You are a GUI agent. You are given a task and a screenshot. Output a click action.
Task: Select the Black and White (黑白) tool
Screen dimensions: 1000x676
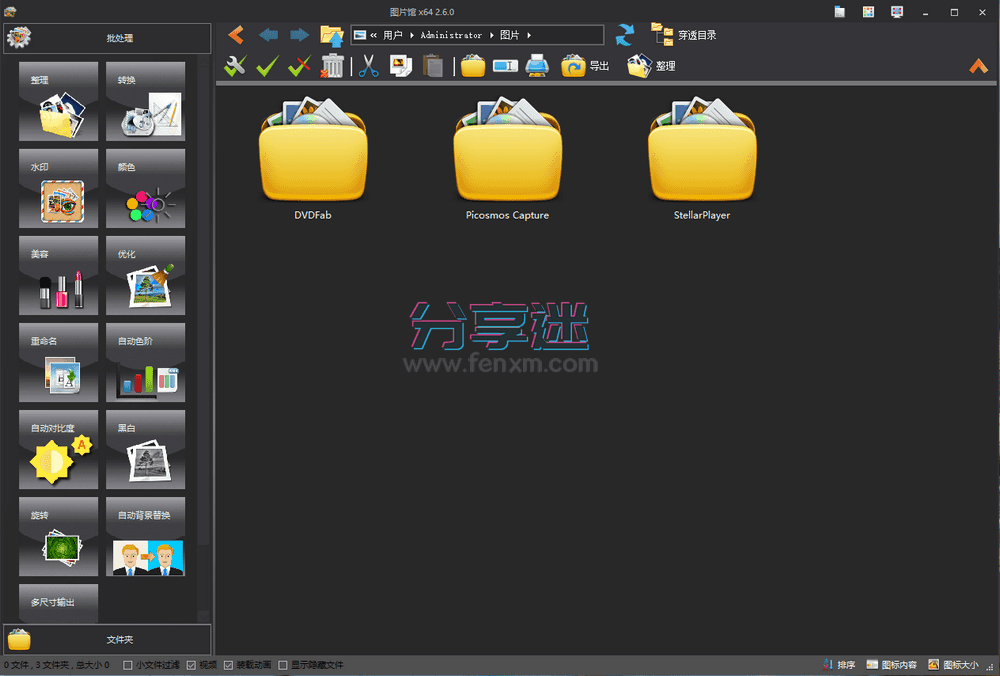[x=145, y=450]
